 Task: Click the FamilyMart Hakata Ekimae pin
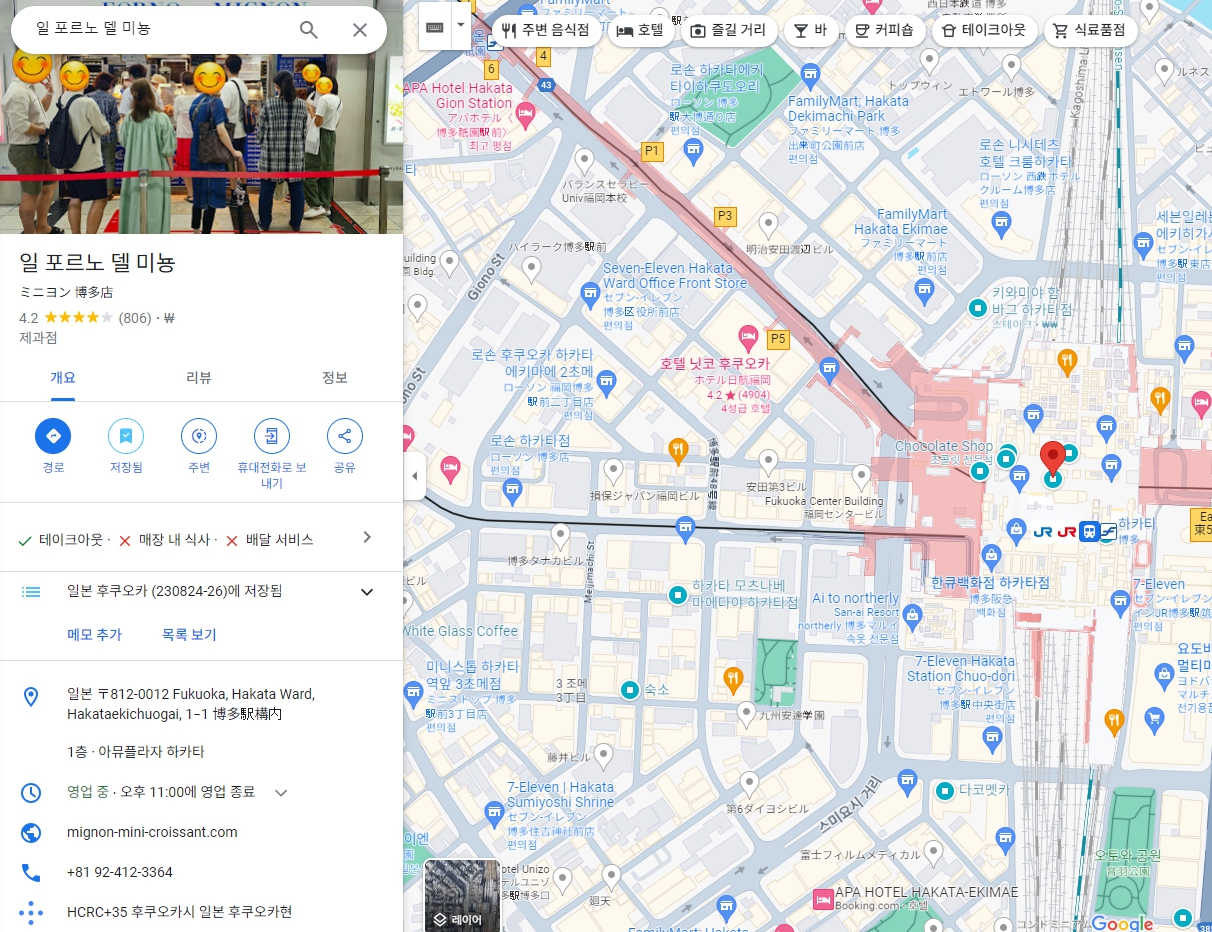(x=925, y=292)
